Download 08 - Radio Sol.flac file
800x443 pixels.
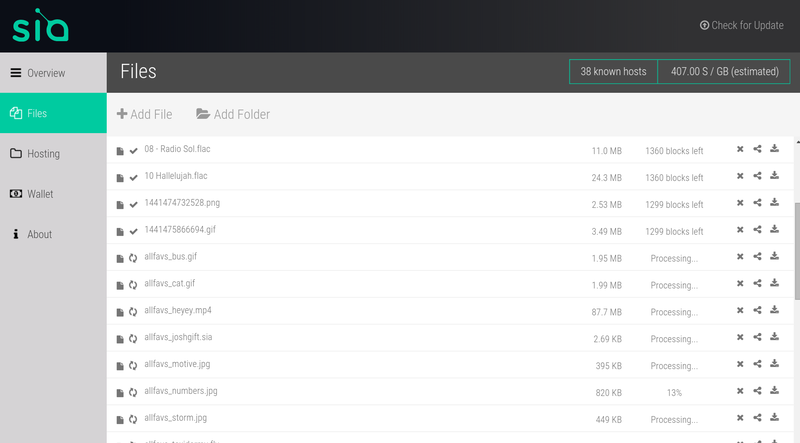[774, 149]
